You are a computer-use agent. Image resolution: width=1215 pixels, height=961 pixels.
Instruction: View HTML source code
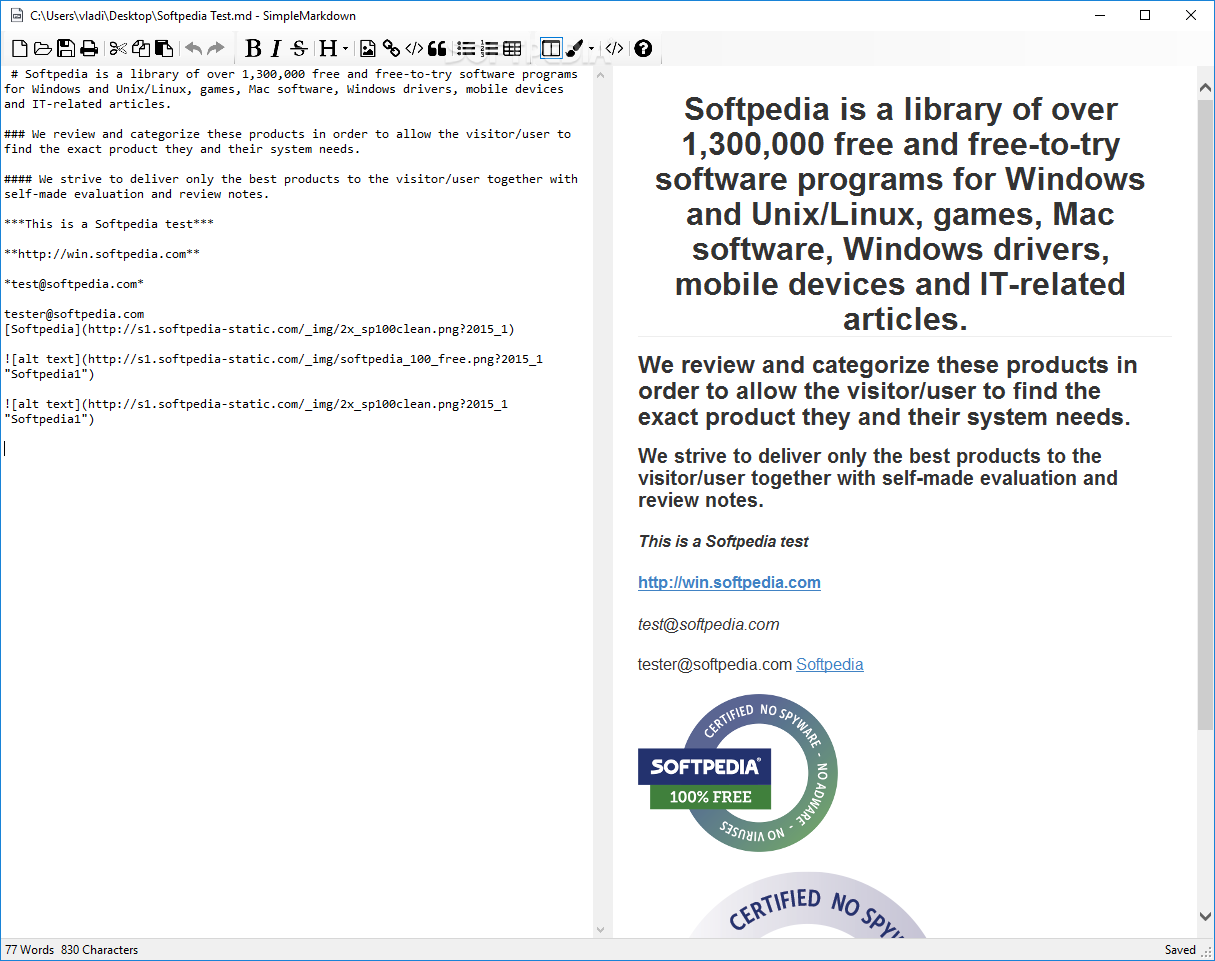point(615,48)
